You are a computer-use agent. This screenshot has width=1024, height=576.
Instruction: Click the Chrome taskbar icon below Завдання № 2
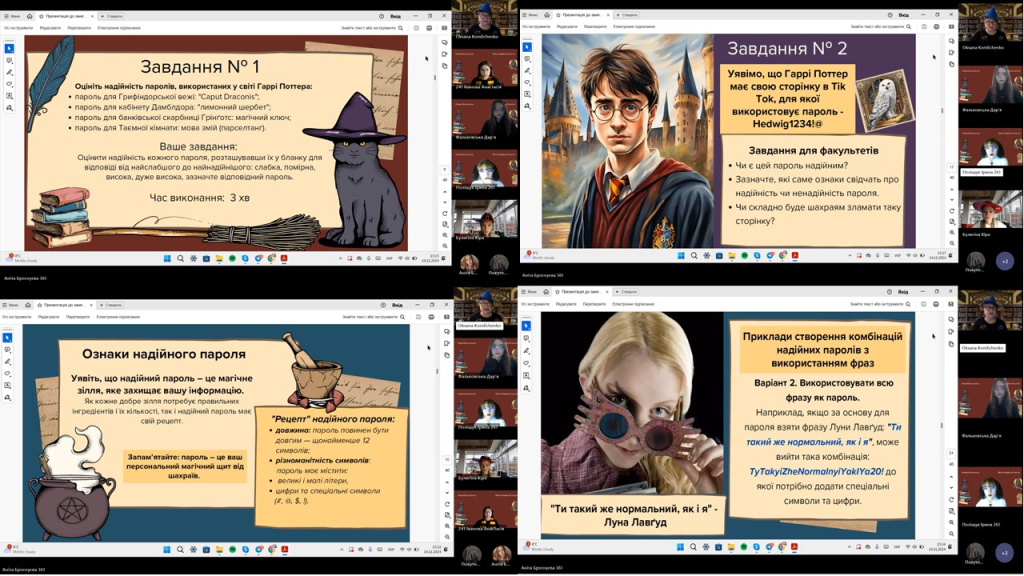click(x=782, y=255)
